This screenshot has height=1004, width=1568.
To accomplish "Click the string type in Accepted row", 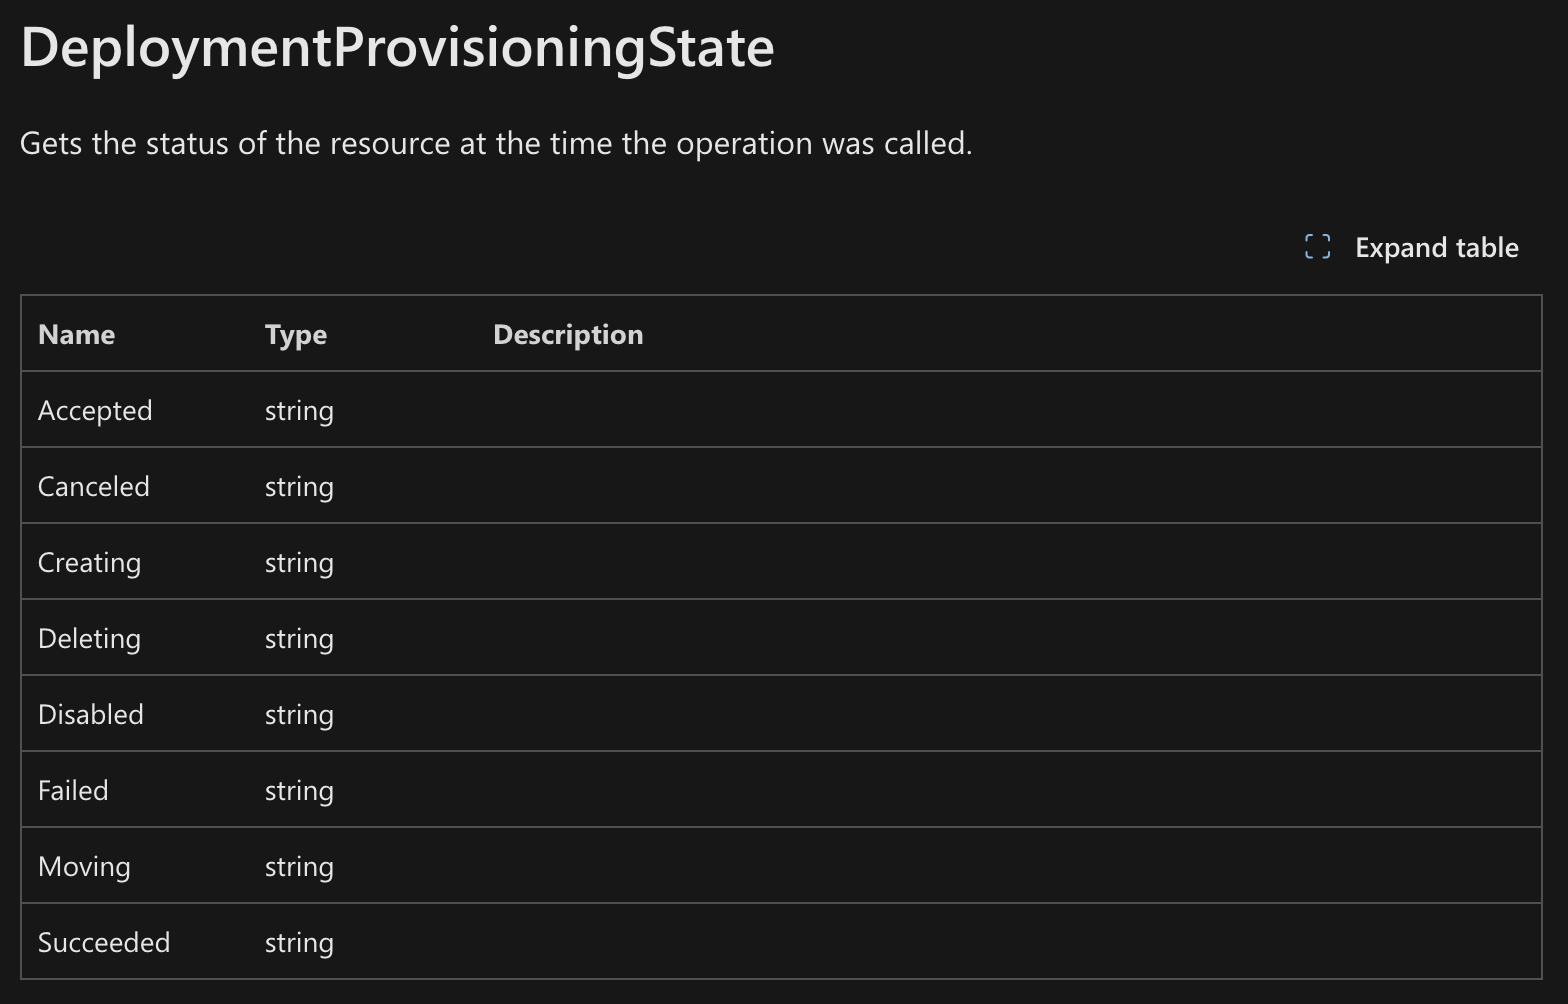I will click(299, 410).
